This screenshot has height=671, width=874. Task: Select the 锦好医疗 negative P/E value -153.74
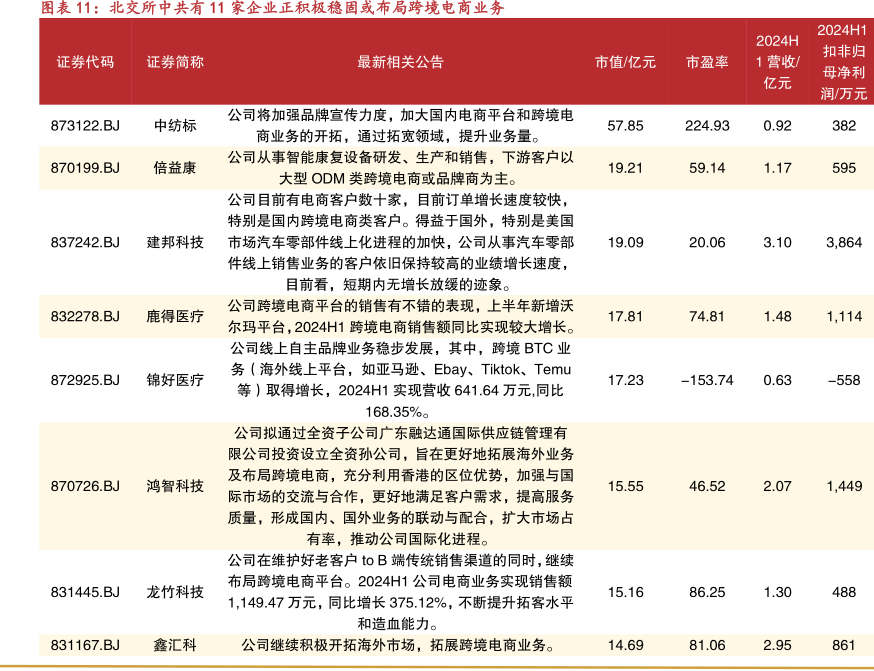click(x=707, y=380)
